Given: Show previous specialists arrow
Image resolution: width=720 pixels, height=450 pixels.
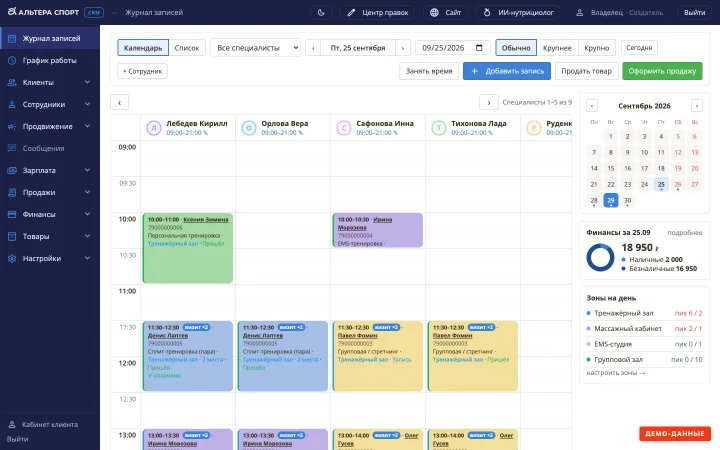Looking at the screenshot, I should [119, 102].
